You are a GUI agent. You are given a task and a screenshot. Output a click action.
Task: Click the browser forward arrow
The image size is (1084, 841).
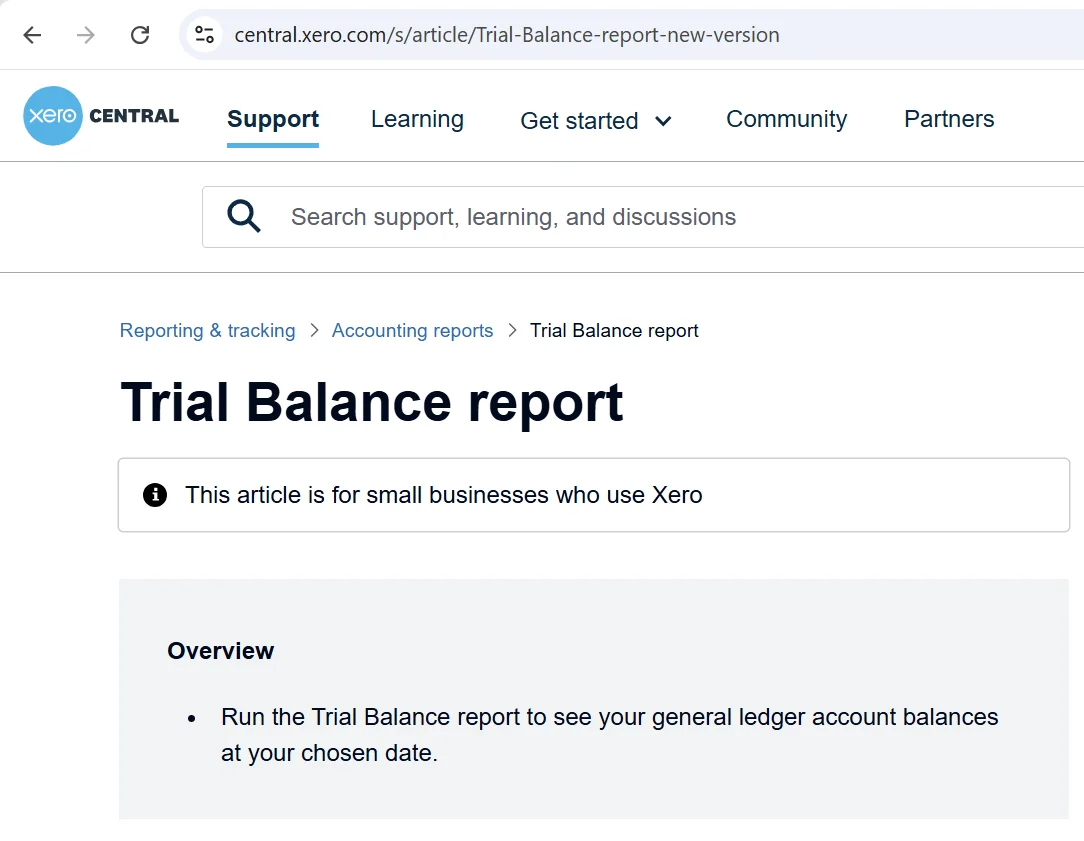point(86,35)
